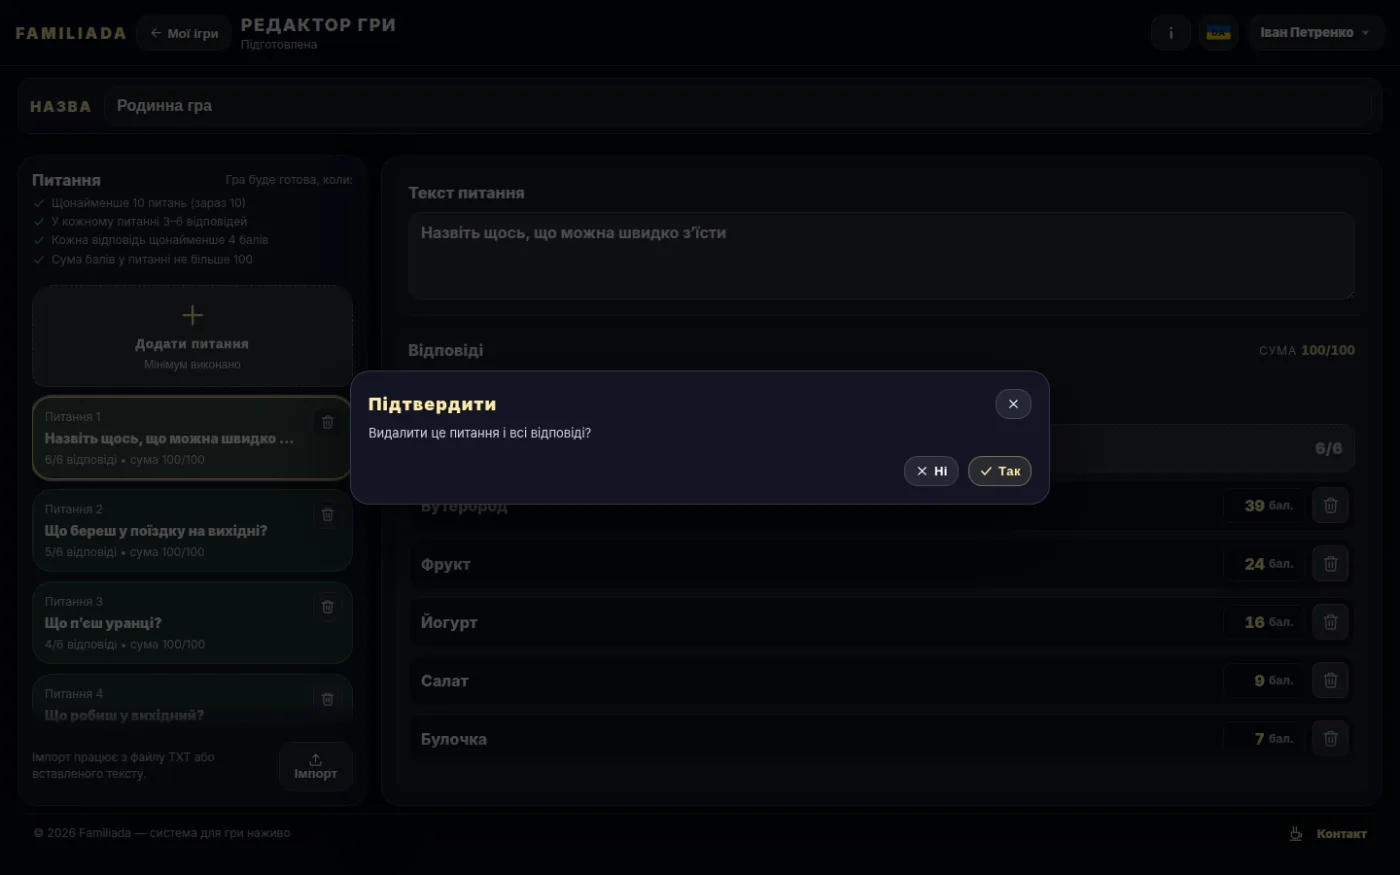Remove the Йогурт answer via trash icon
The height and width of the screenshot is (875, 1400).
[x=1330, y=622]
